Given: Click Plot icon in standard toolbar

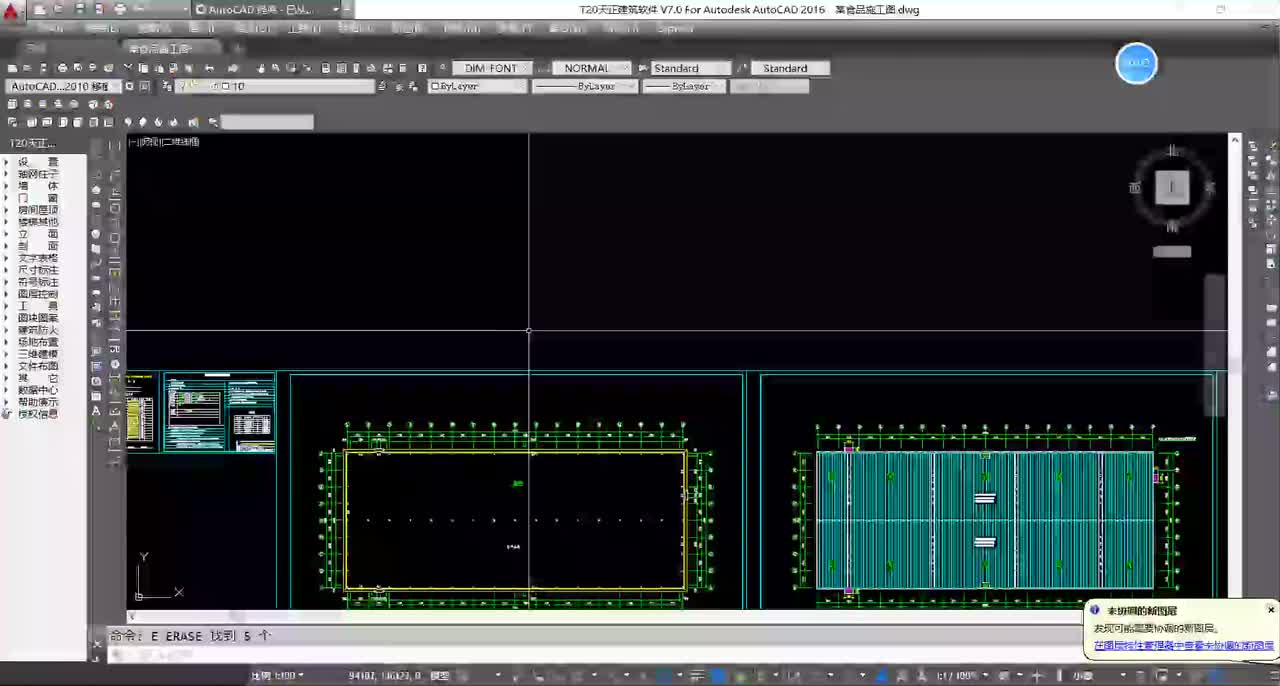Looking at the screenshot, I should click(x=62, y=68).
